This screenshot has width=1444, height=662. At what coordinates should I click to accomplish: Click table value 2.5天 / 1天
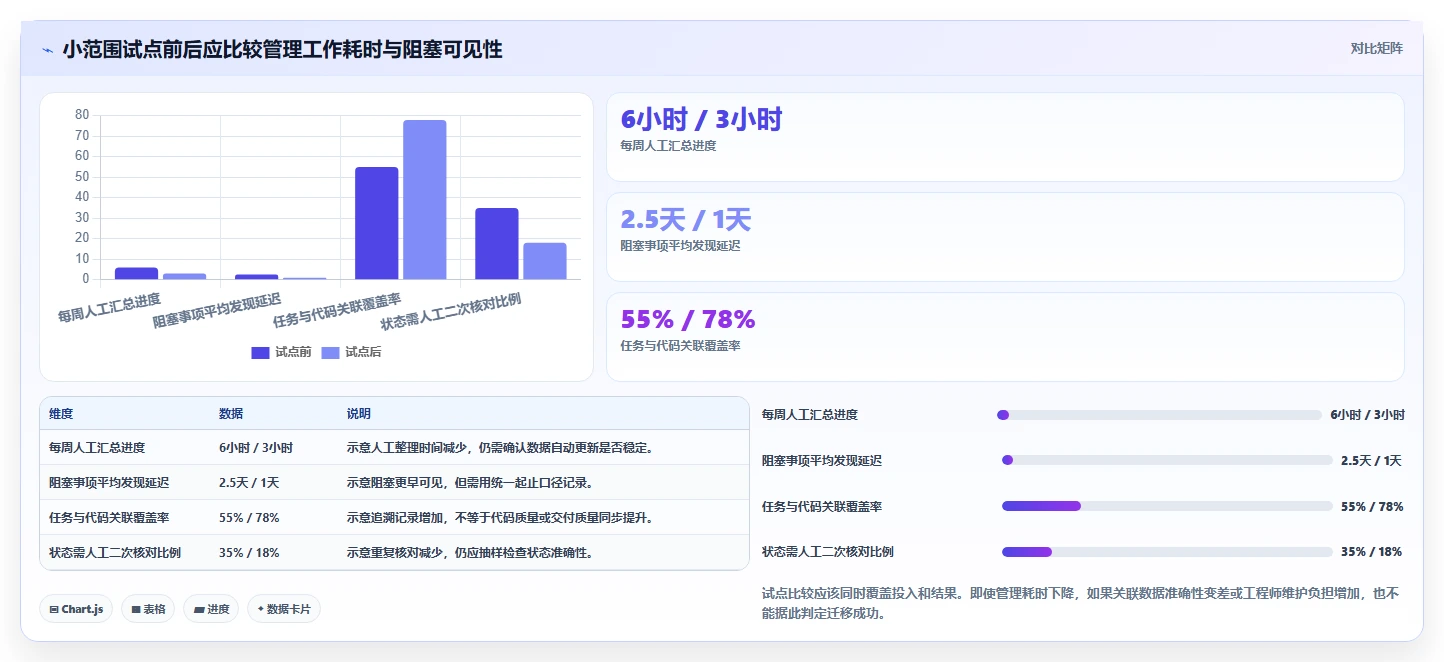(x=249, y=482)
